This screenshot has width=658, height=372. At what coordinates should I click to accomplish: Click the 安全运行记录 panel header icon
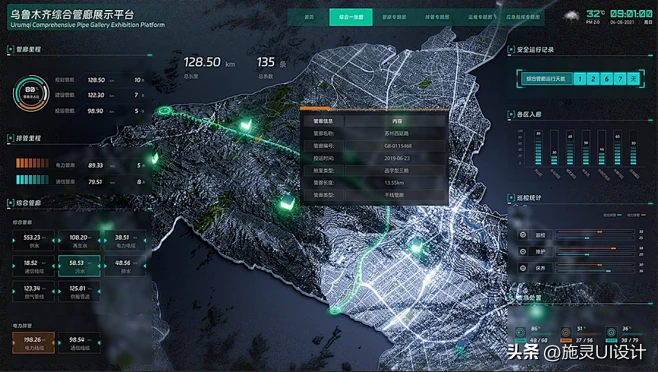pos(511,50)
